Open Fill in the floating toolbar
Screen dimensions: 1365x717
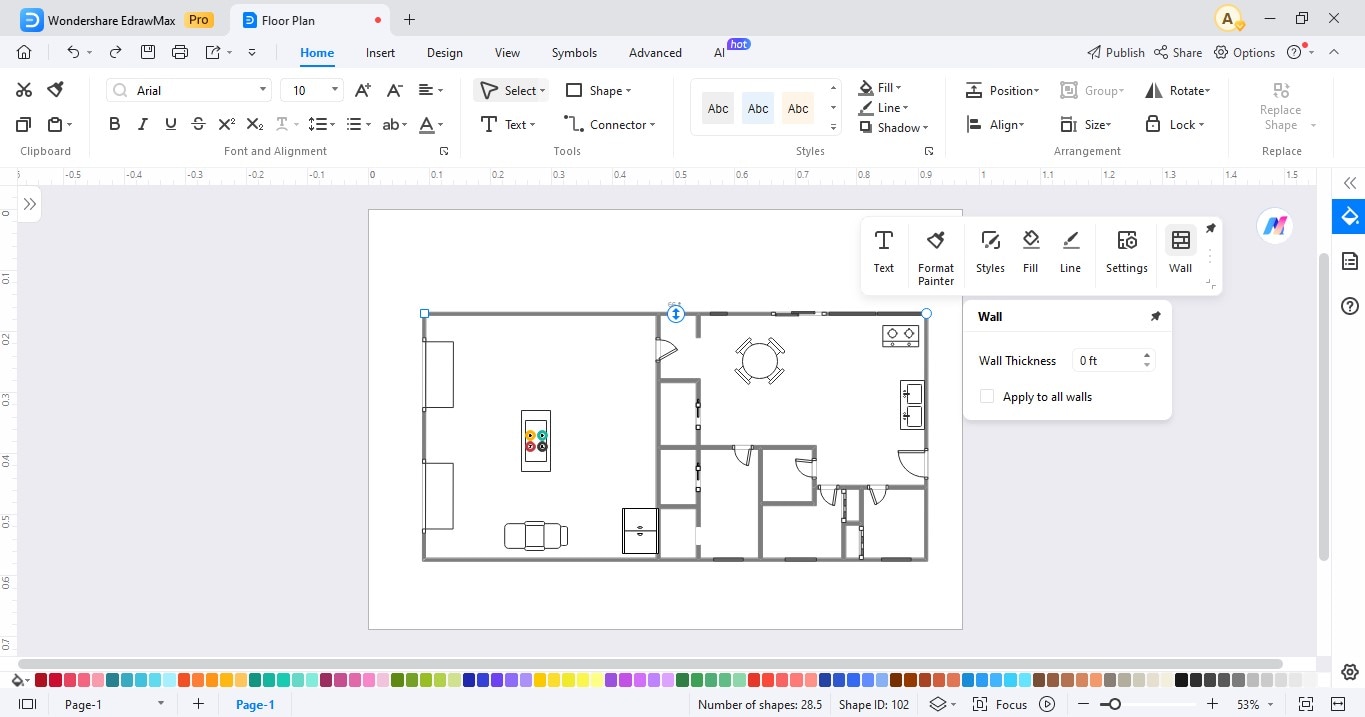pos(1031,250)
